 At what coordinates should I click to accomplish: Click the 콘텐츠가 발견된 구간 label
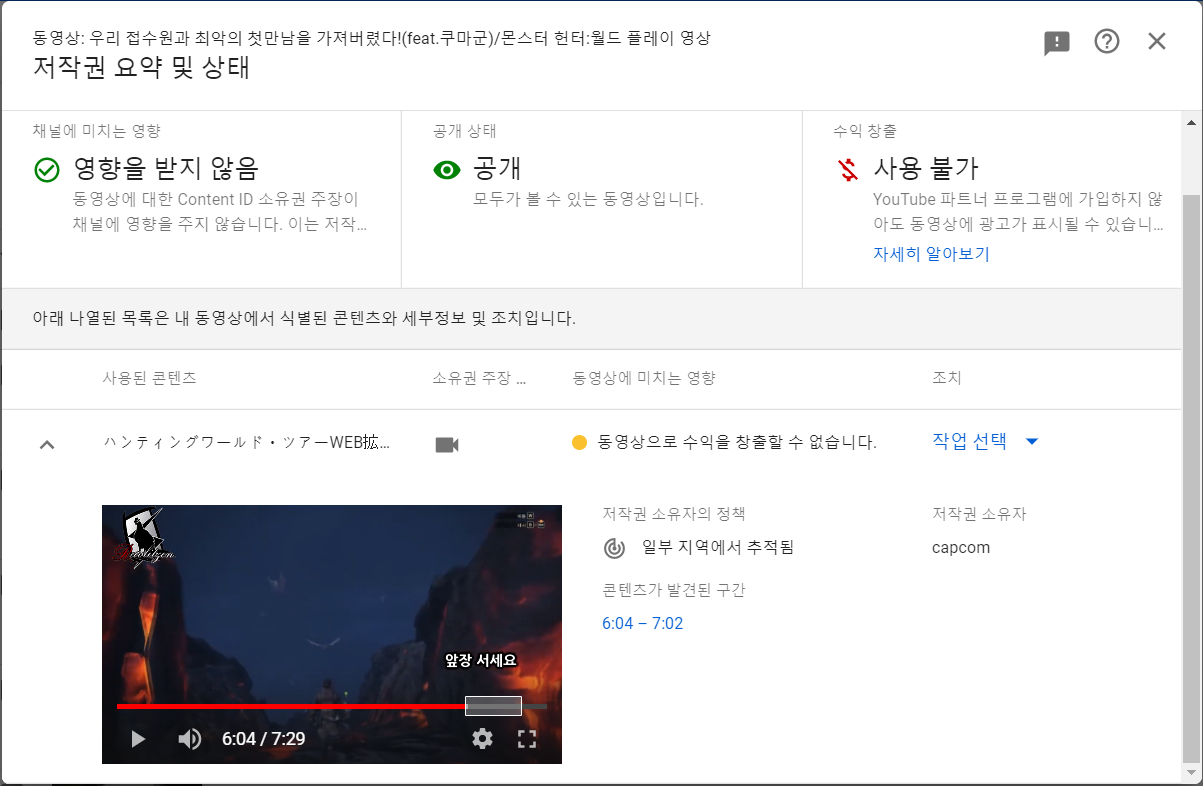click(674, 590)
